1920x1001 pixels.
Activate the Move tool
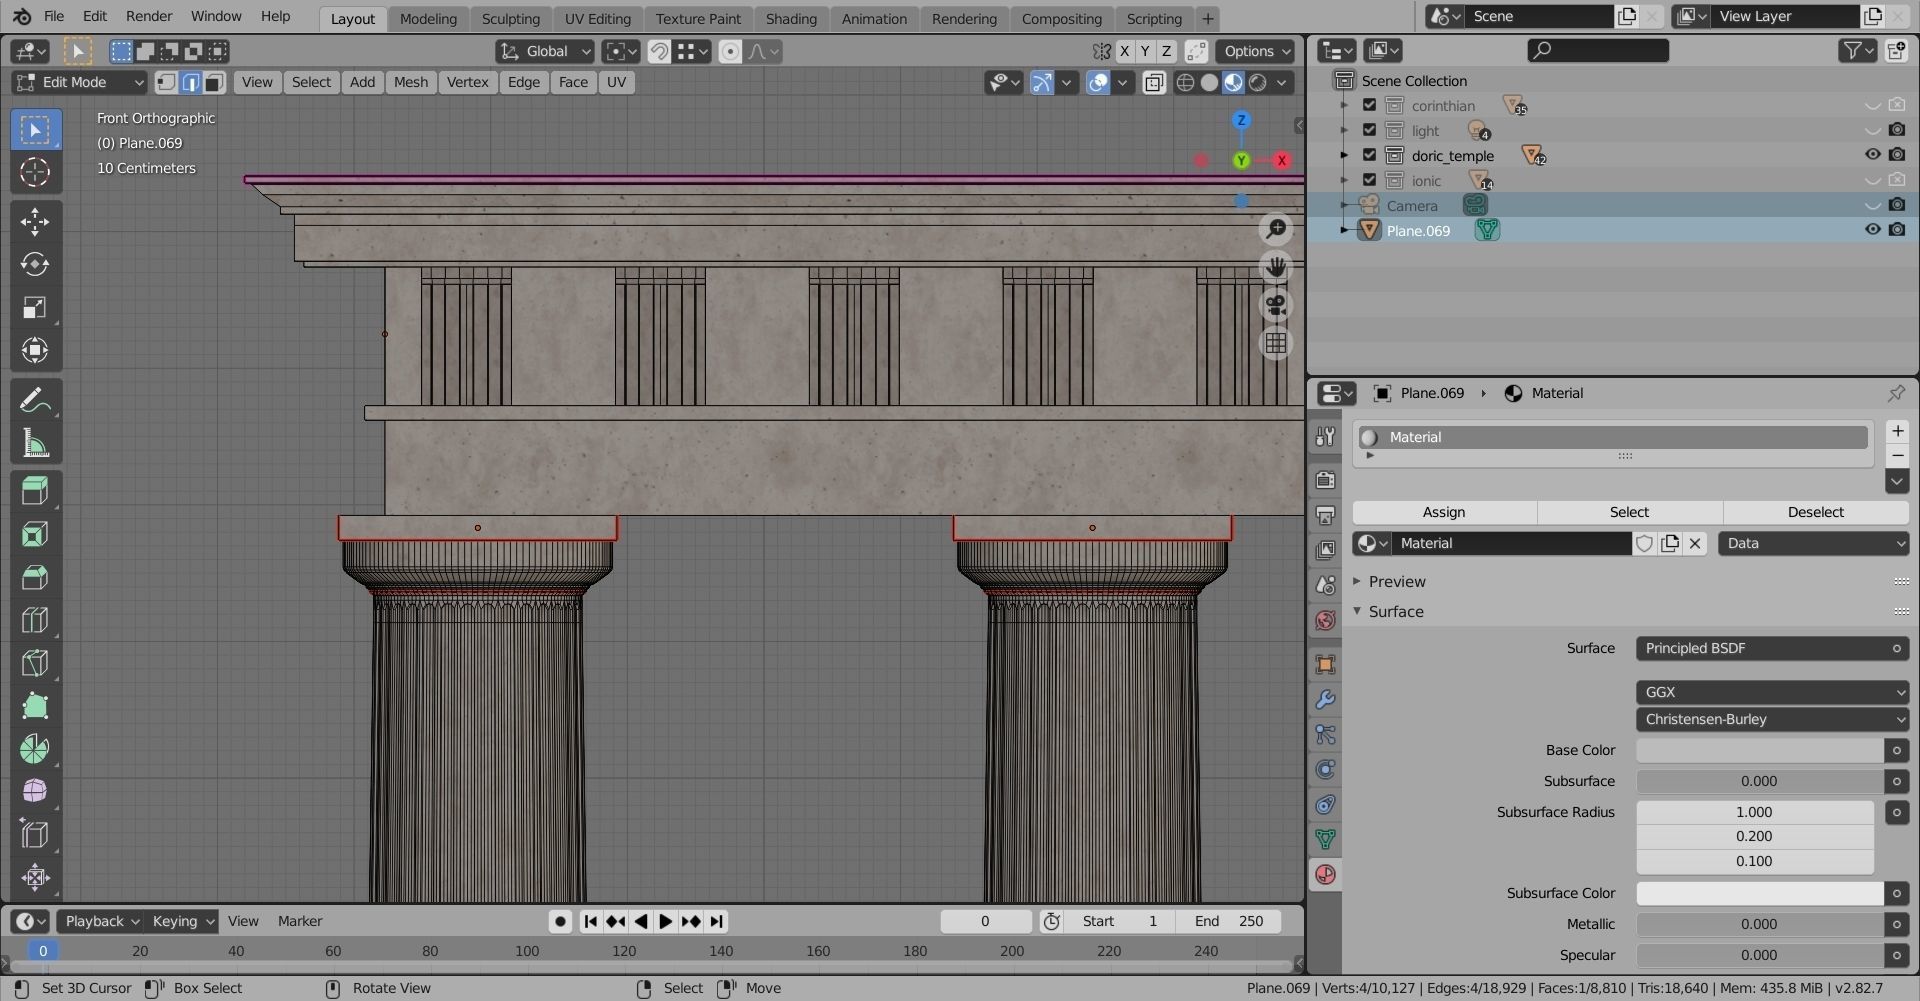(x=35, y=221)
